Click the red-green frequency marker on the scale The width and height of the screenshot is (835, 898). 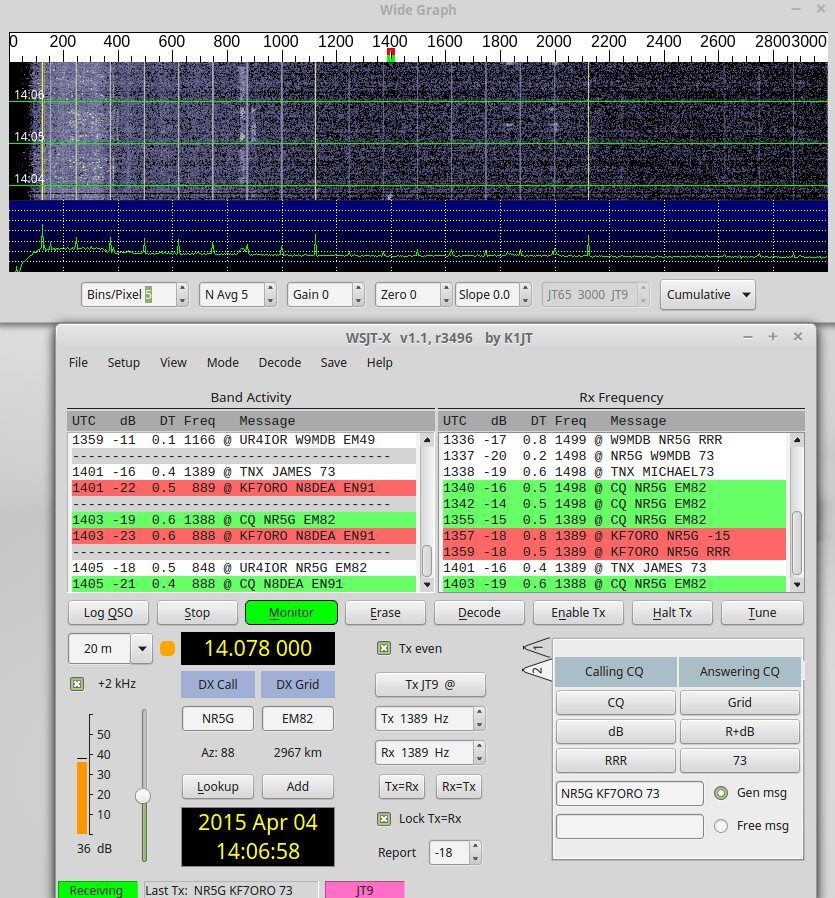[391, 55]
